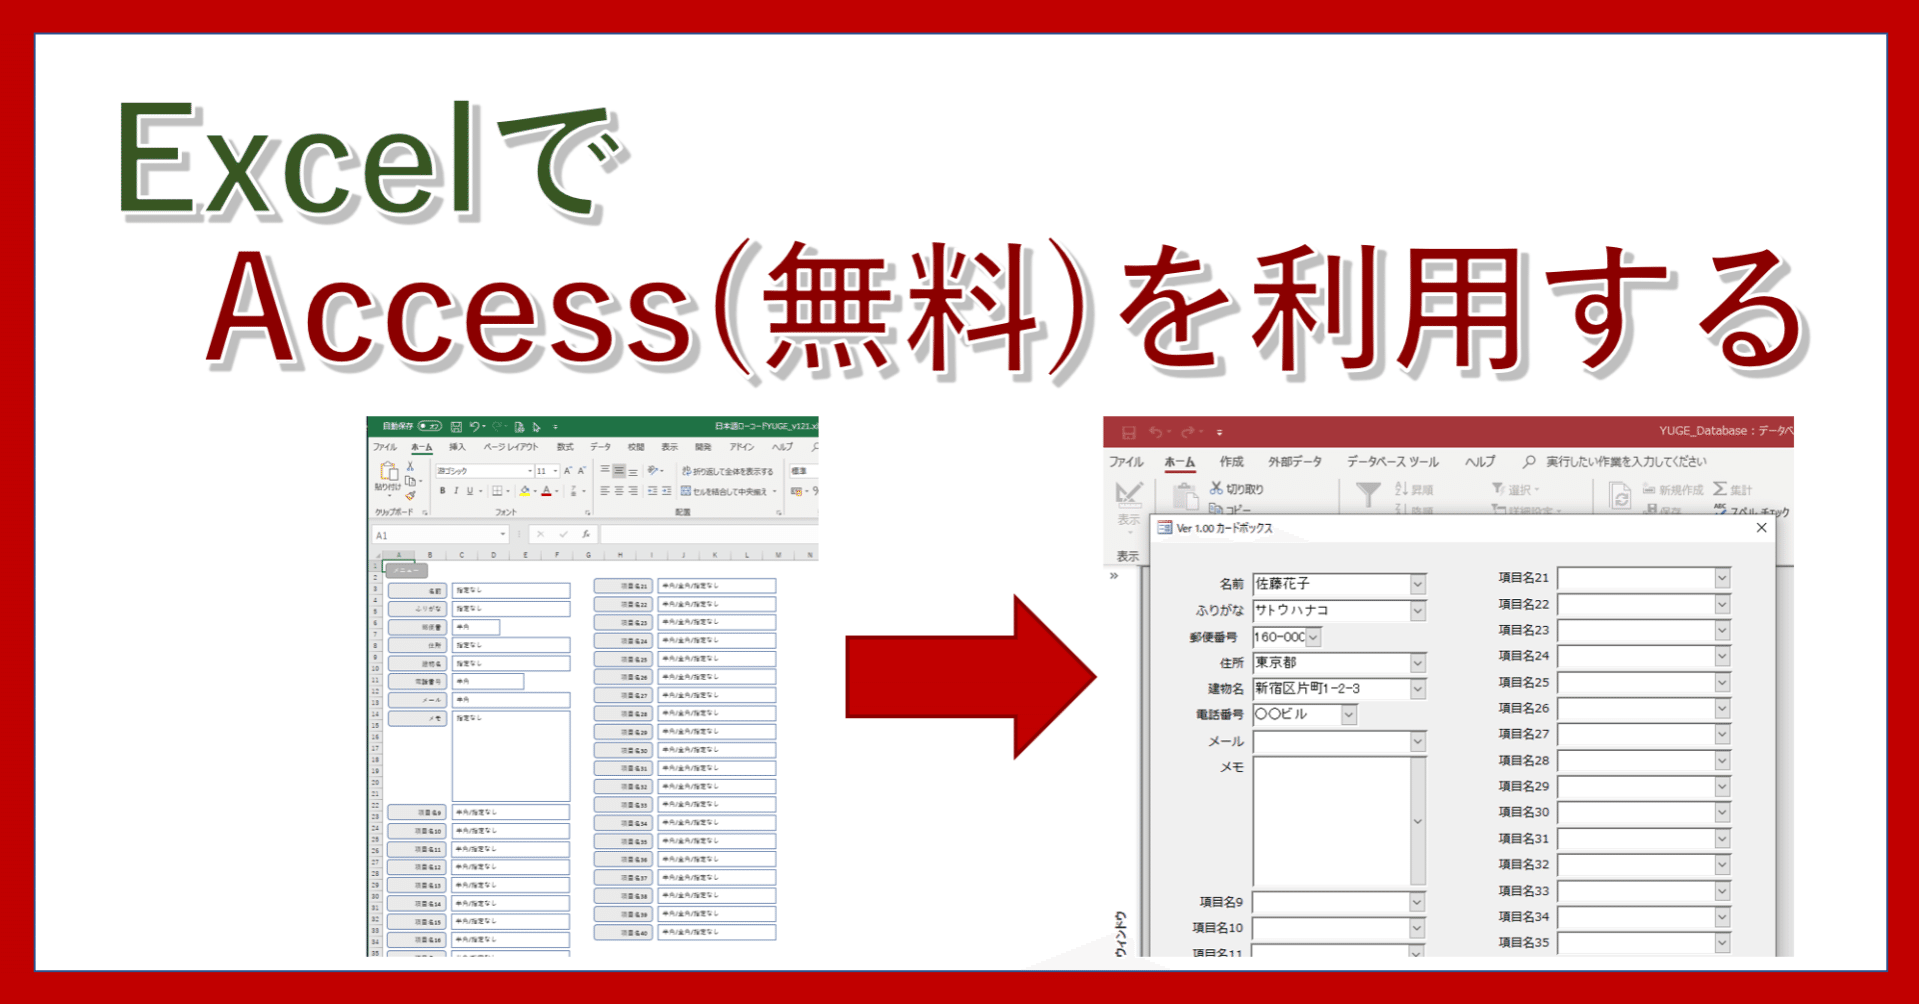This screenshot has height=1005, width=1919.
Task: Click the Excel paste clipboard icon
Action: click(389, 471)
